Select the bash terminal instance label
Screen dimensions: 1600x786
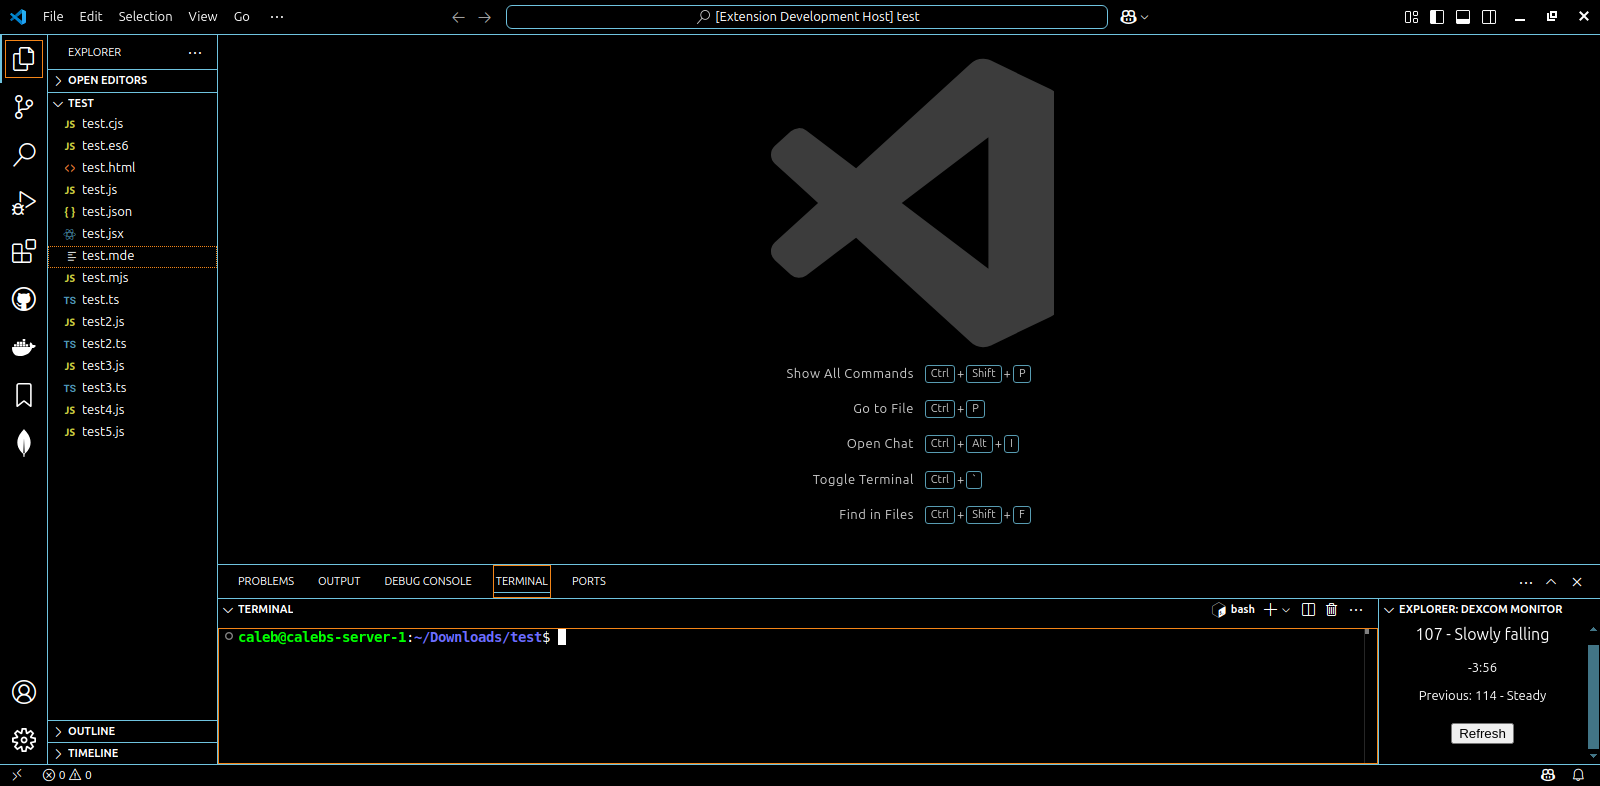pyautogui.click(x=1233, y=610)
